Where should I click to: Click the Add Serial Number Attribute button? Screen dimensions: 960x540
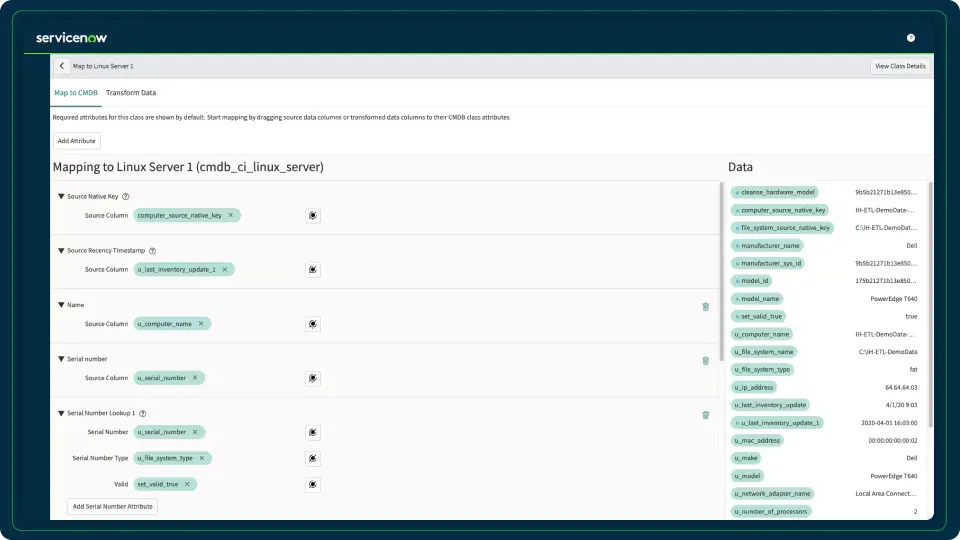112,506
